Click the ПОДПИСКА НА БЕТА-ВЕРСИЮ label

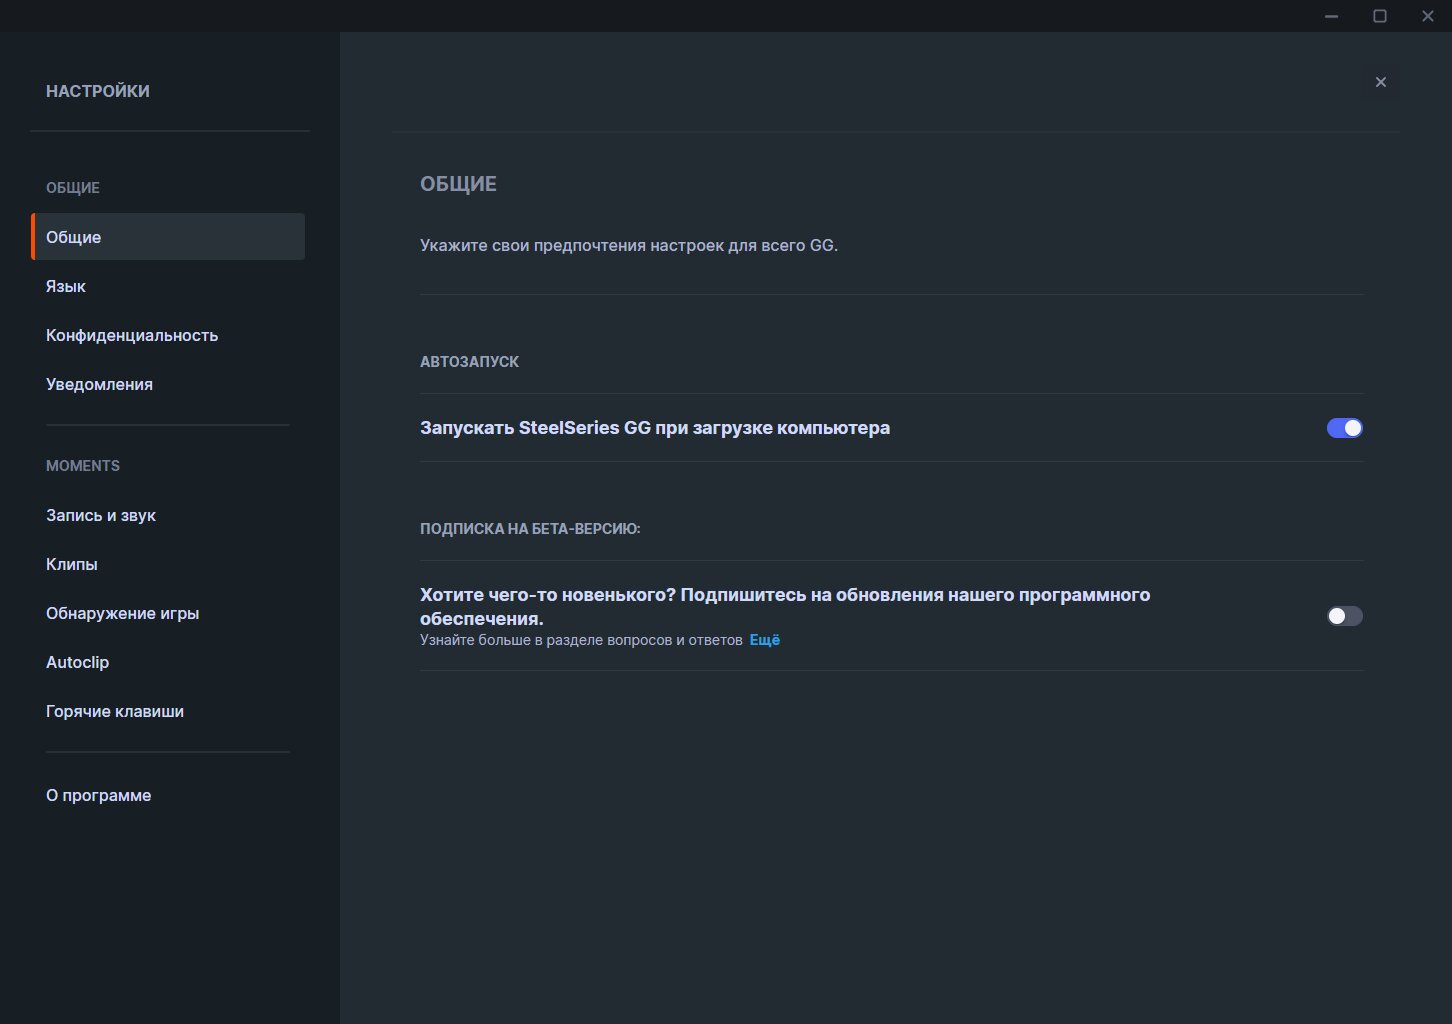coord(530,529)
